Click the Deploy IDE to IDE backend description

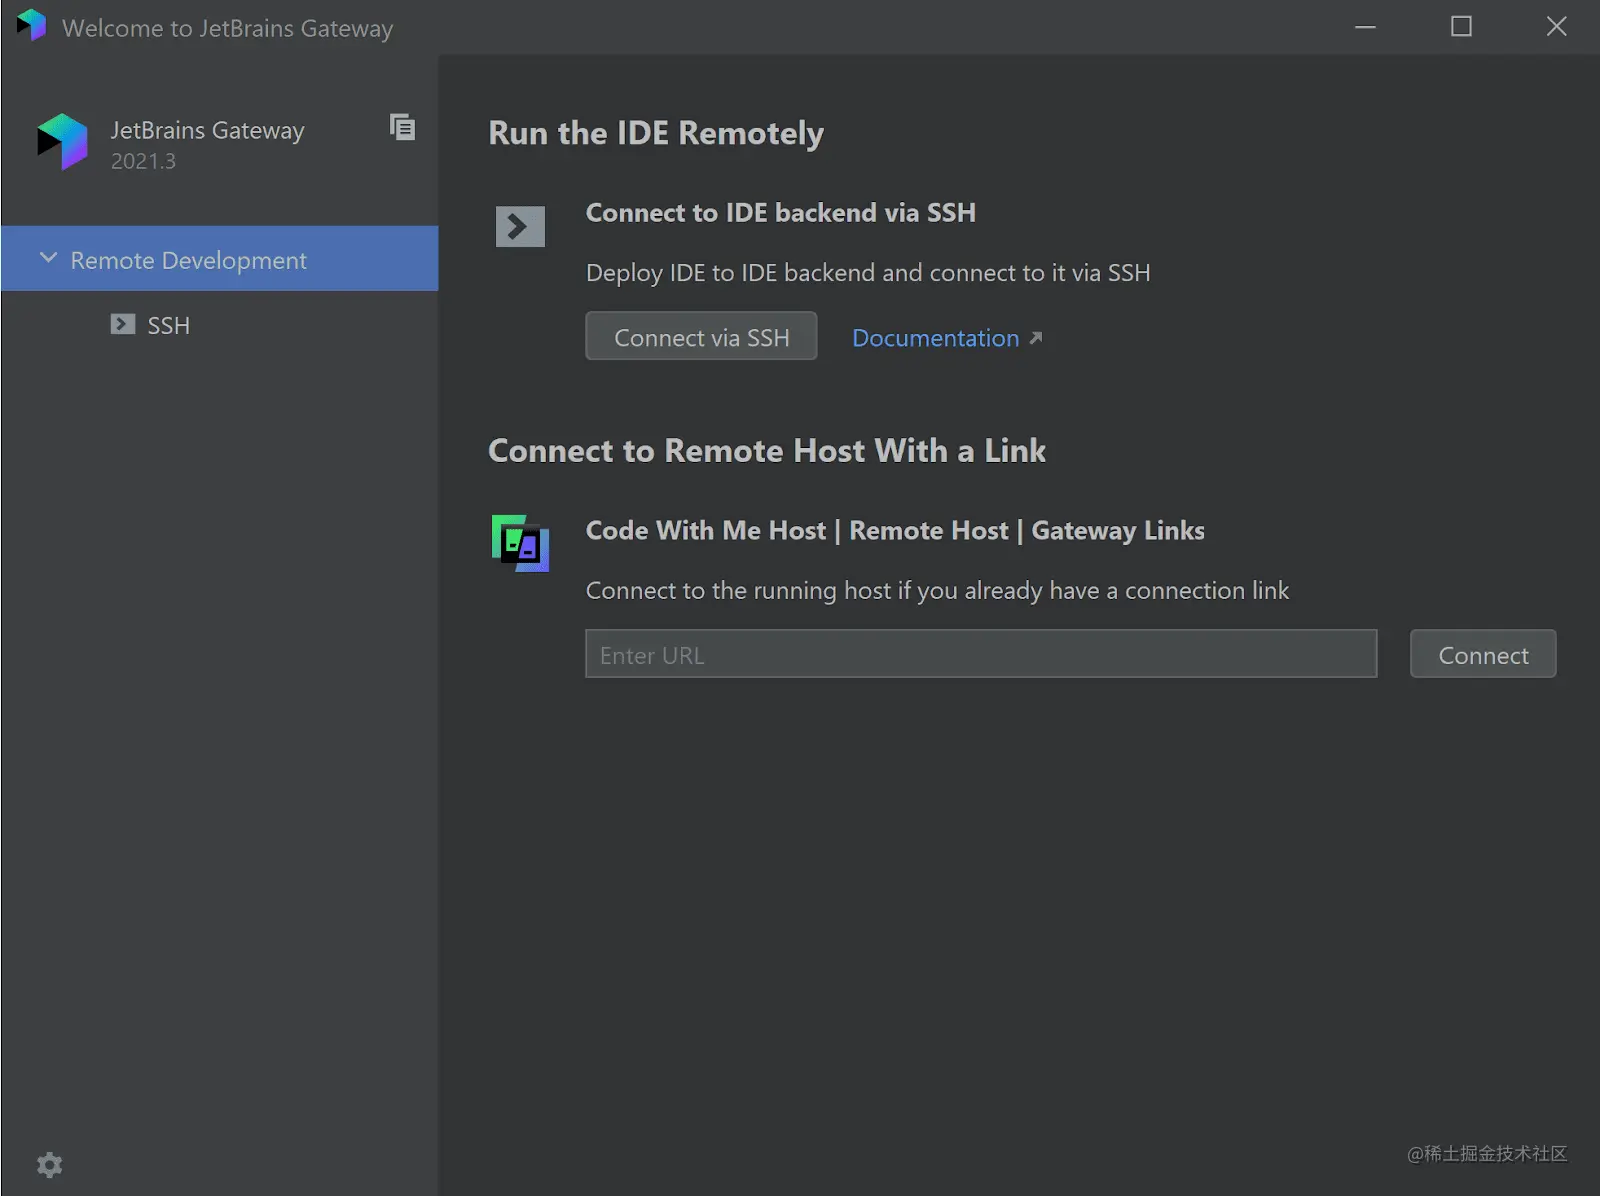pyautogui.click(x=868, y=273)
